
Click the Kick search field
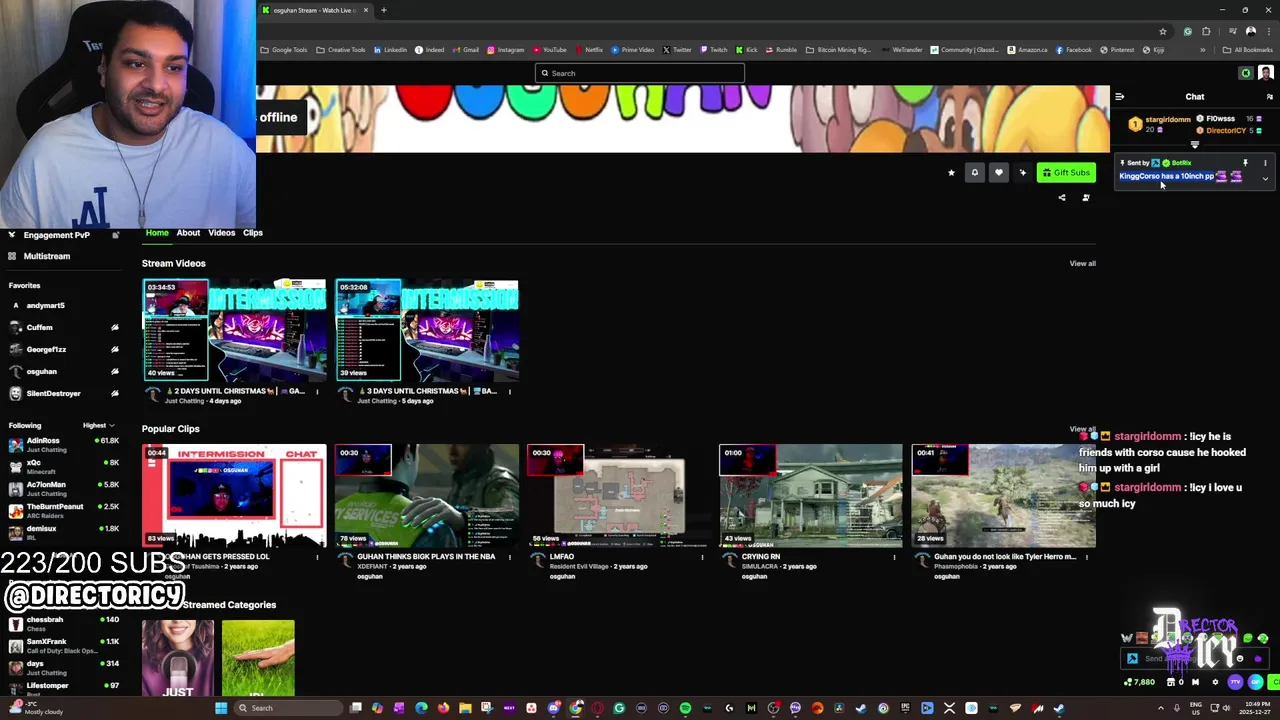(x=640, y=73)
